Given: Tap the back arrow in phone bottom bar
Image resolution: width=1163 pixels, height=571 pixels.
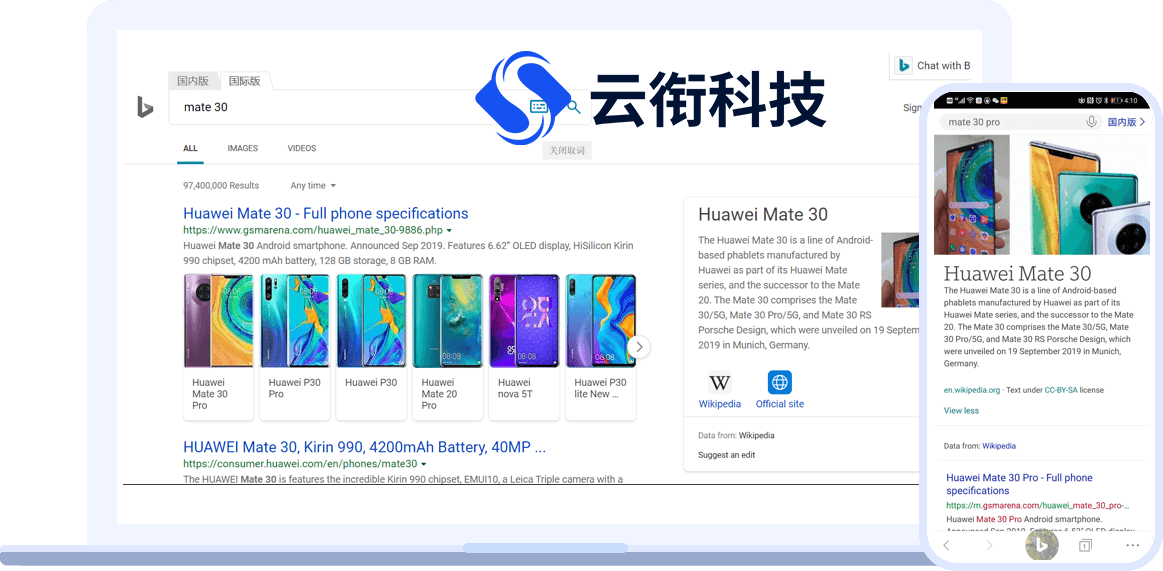Looking at the screenshot, I should (946, 545).
